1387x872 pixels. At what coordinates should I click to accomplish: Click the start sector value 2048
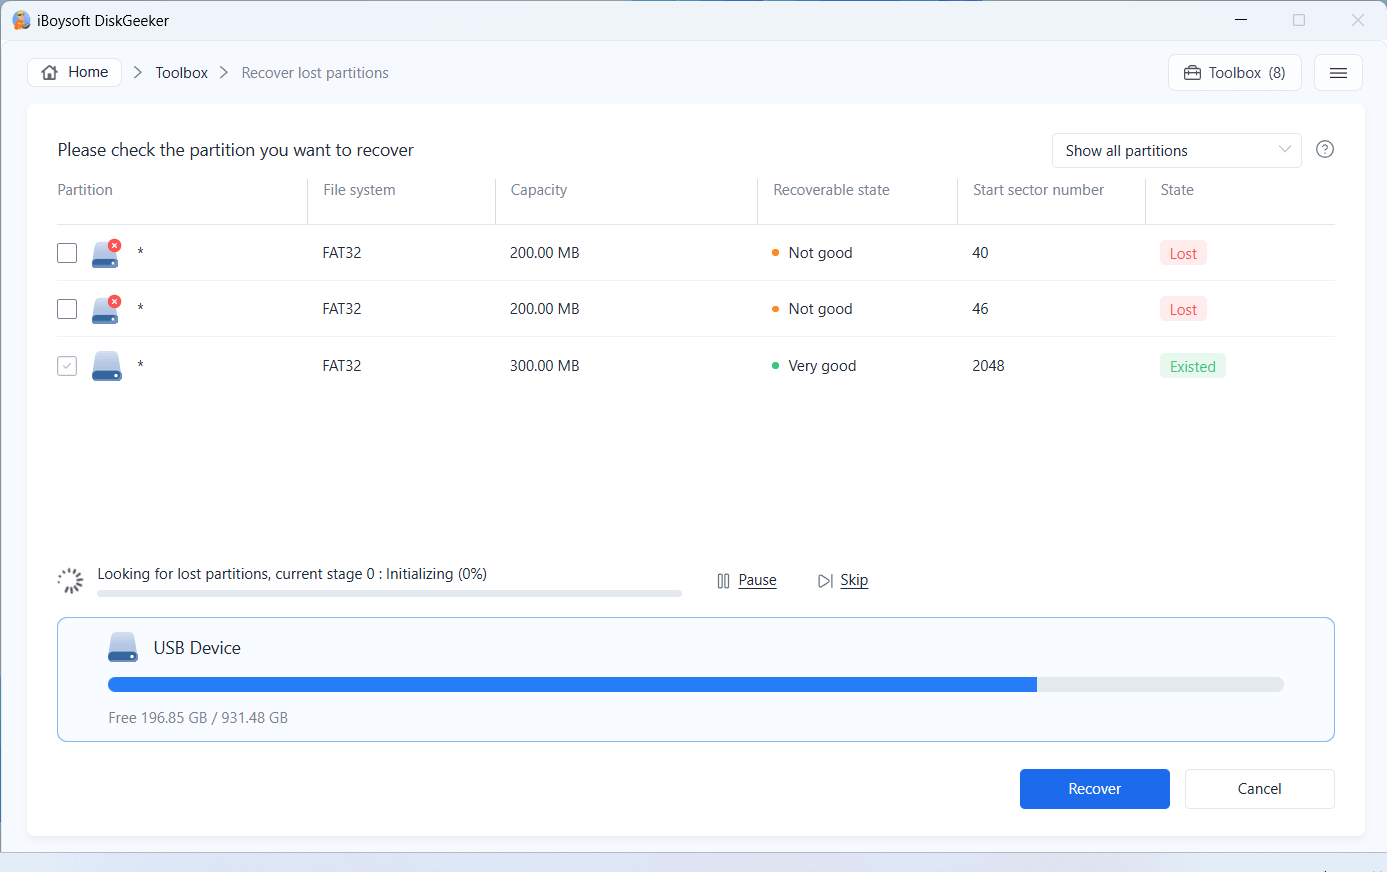point(988,366)
